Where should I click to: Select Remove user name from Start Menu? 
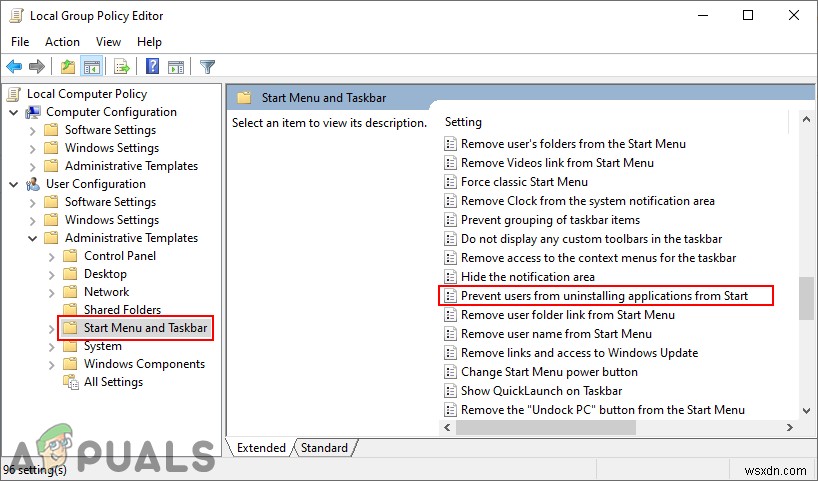click(556, 334)
